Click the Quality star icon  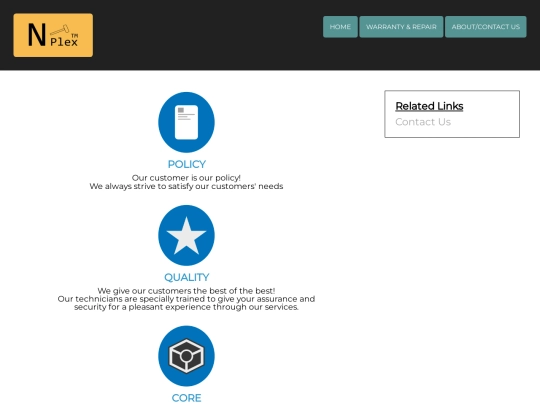(186, 236)
